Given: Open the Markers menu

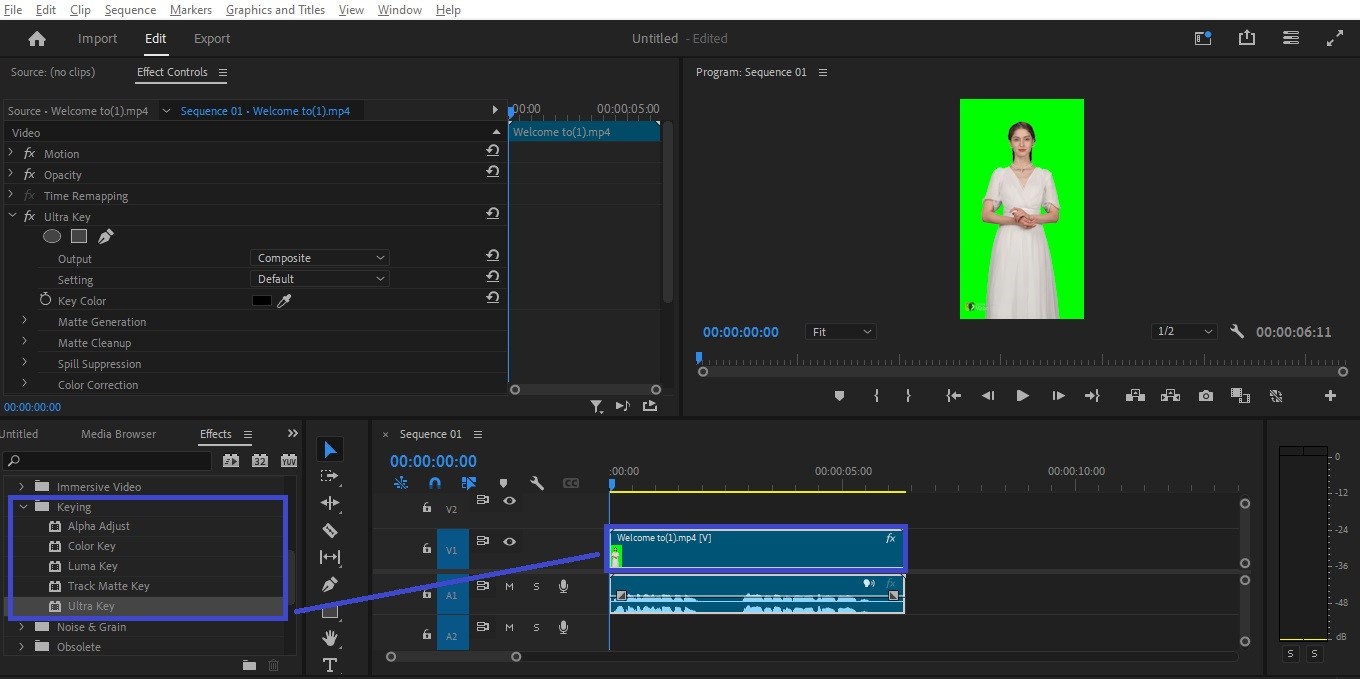Looking at the screenshot, I should [x=191, y=9].
